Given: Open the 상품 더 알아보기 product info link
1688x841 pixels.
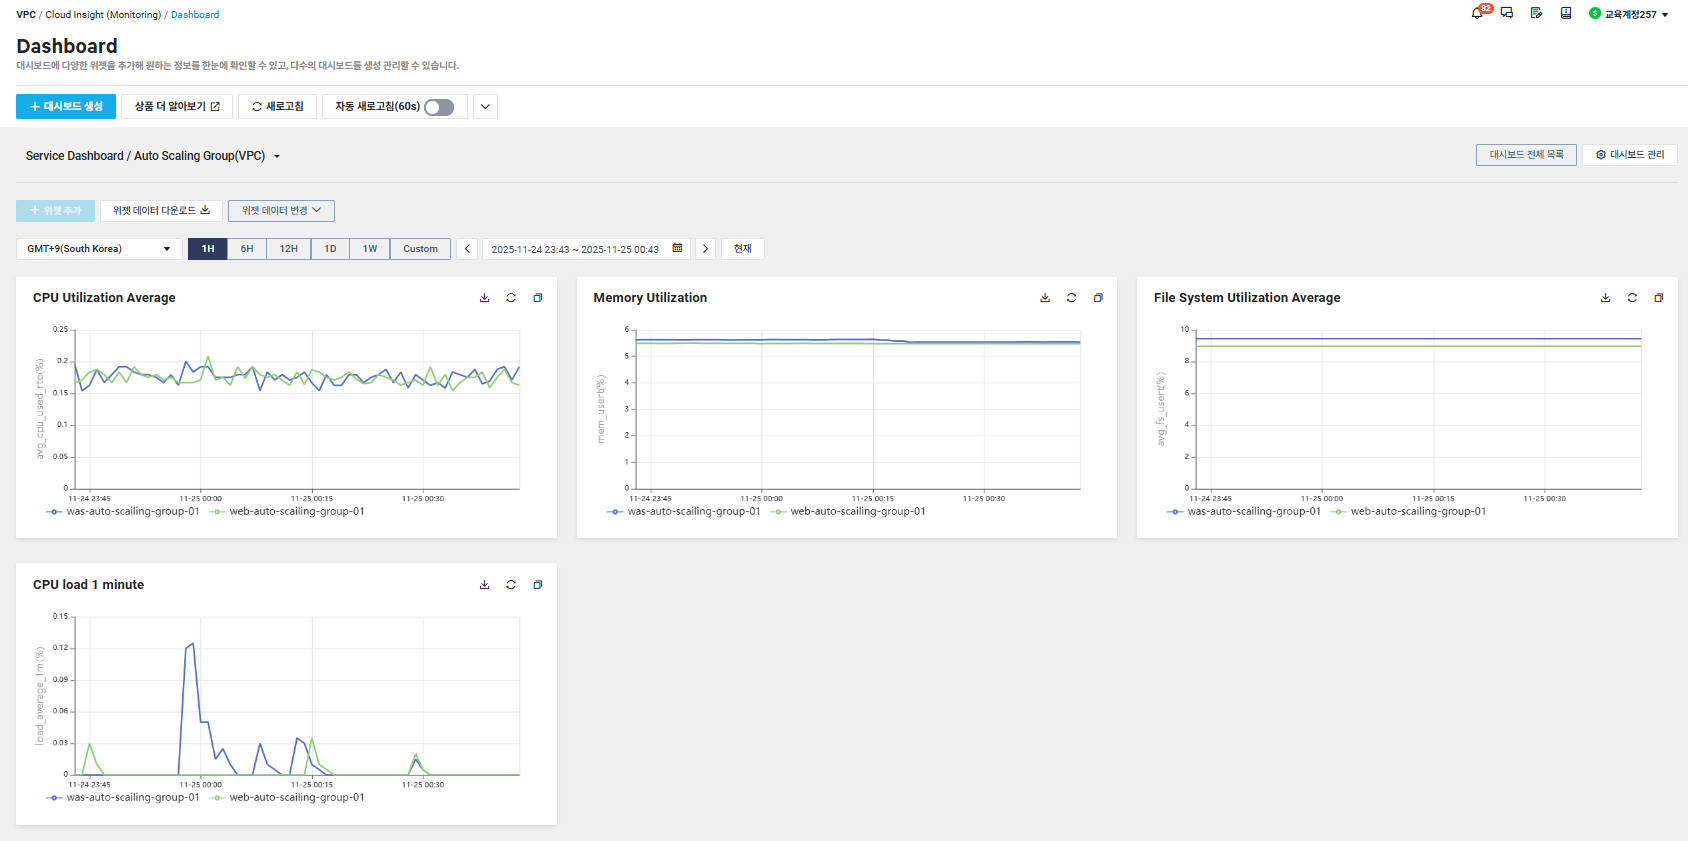Looking at the screenshot, I should (x=177, y=107).
